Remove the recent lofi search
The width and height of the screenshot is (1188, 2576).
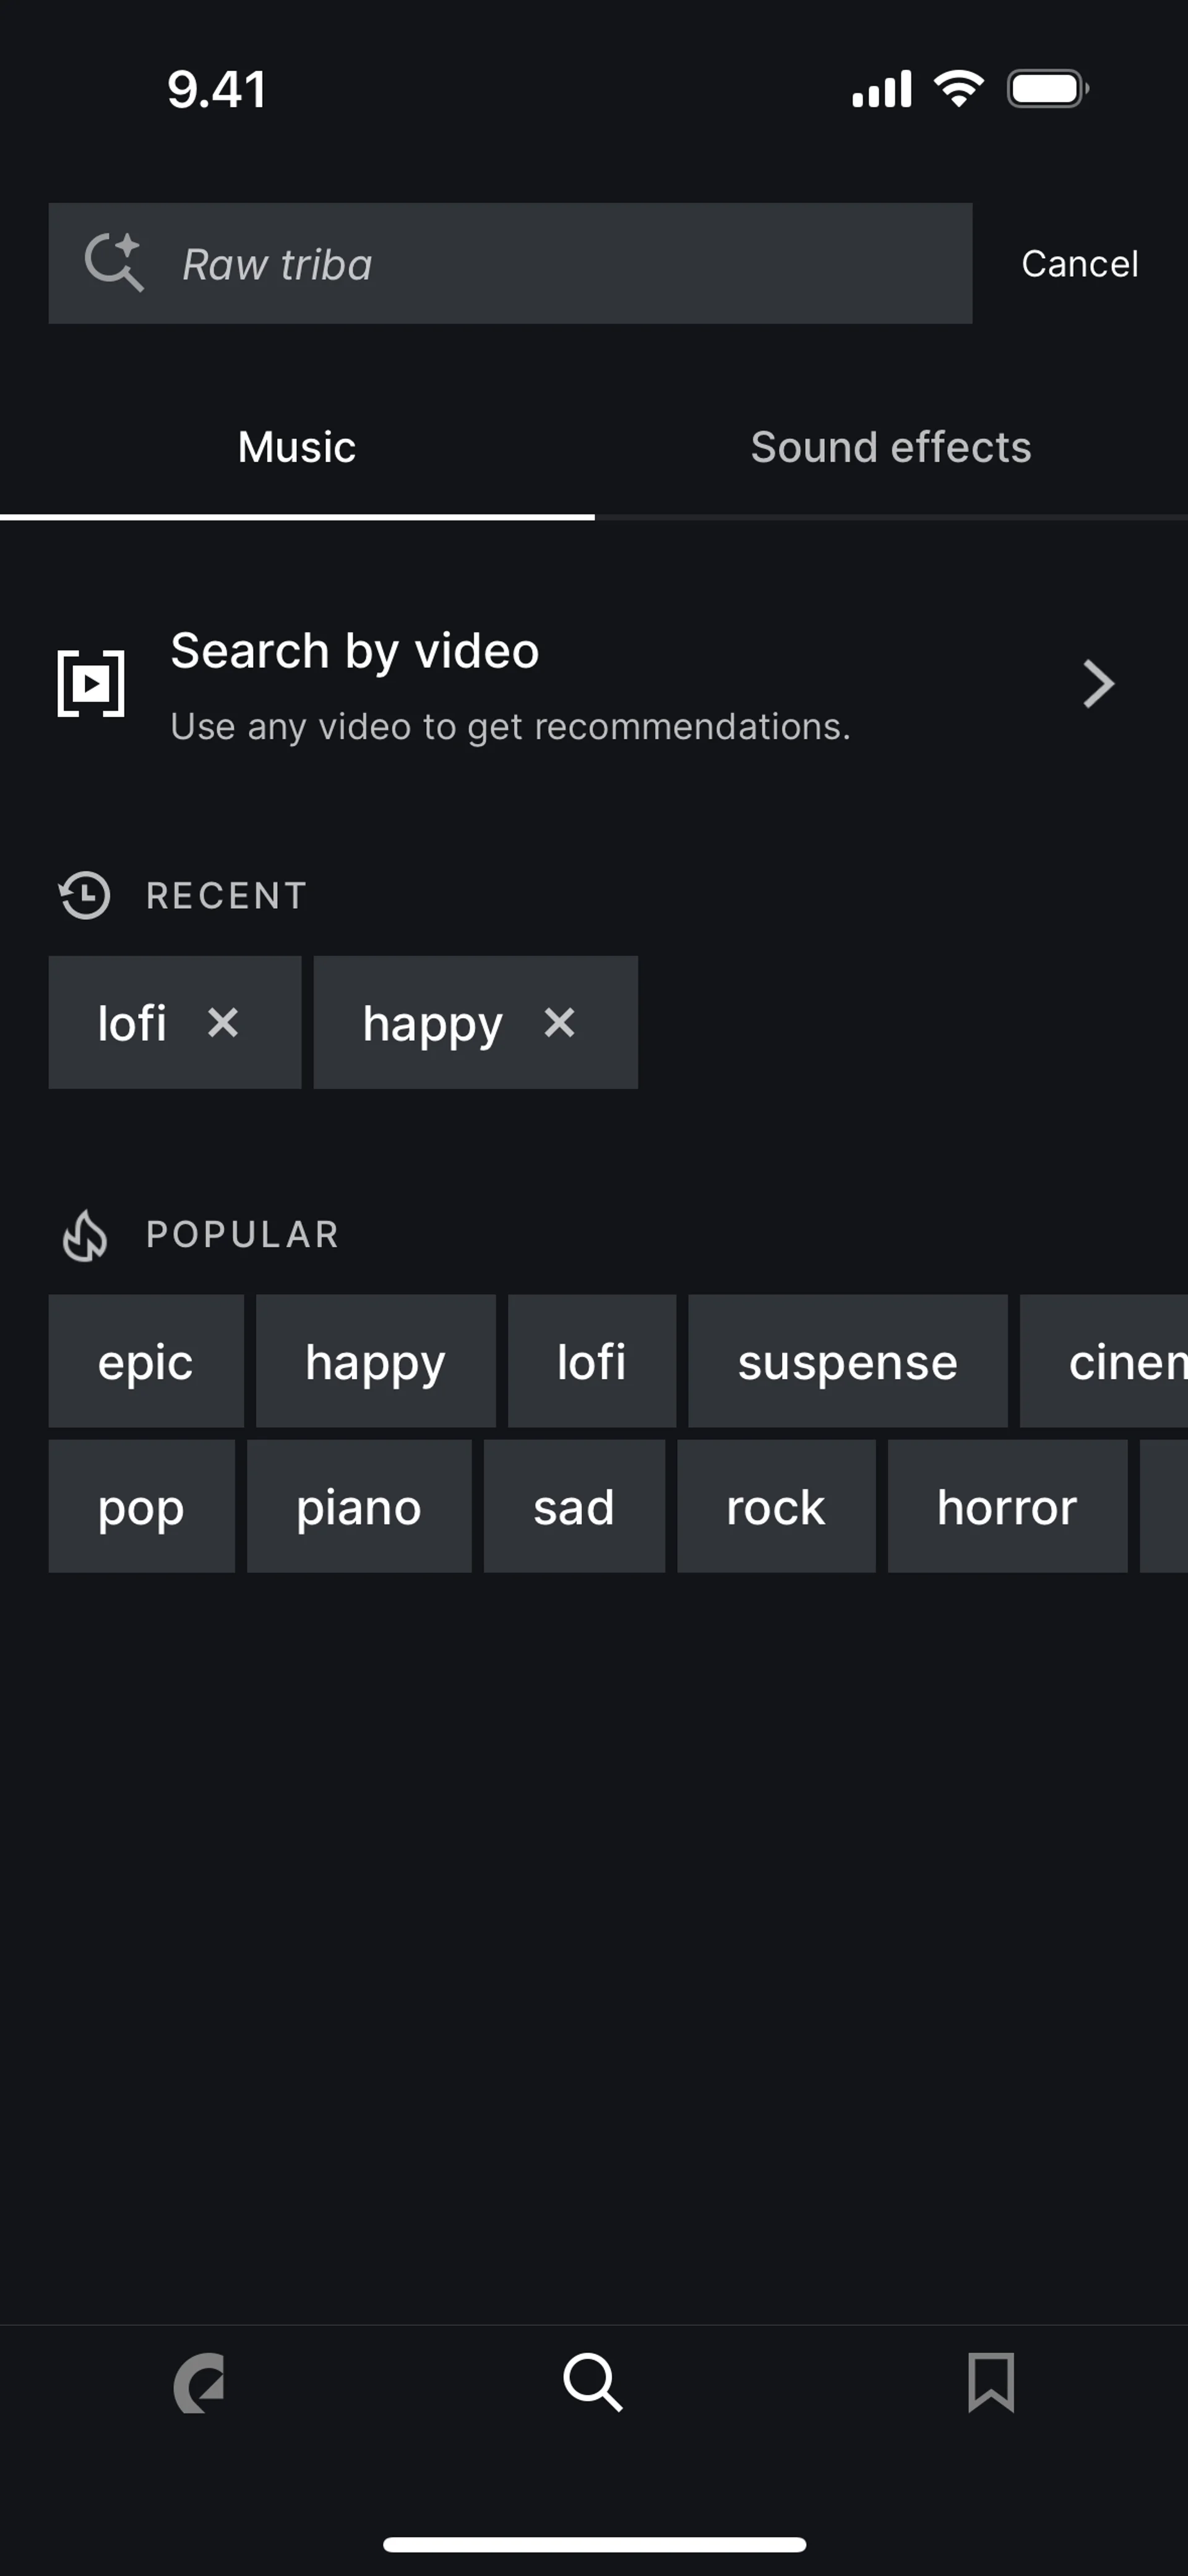coord(223,1023)
